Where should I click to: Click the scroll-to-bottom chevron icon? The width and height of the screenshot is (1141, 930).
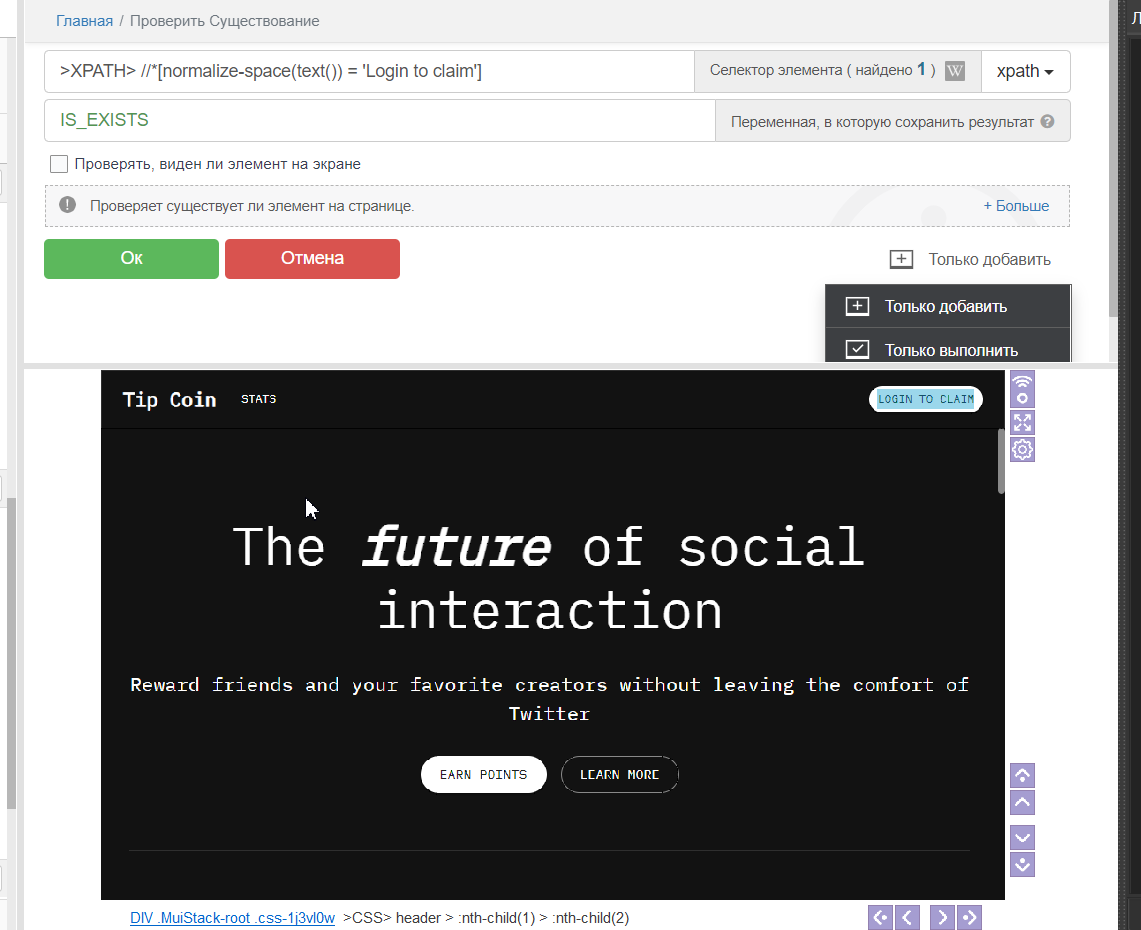click(1022, 864)
